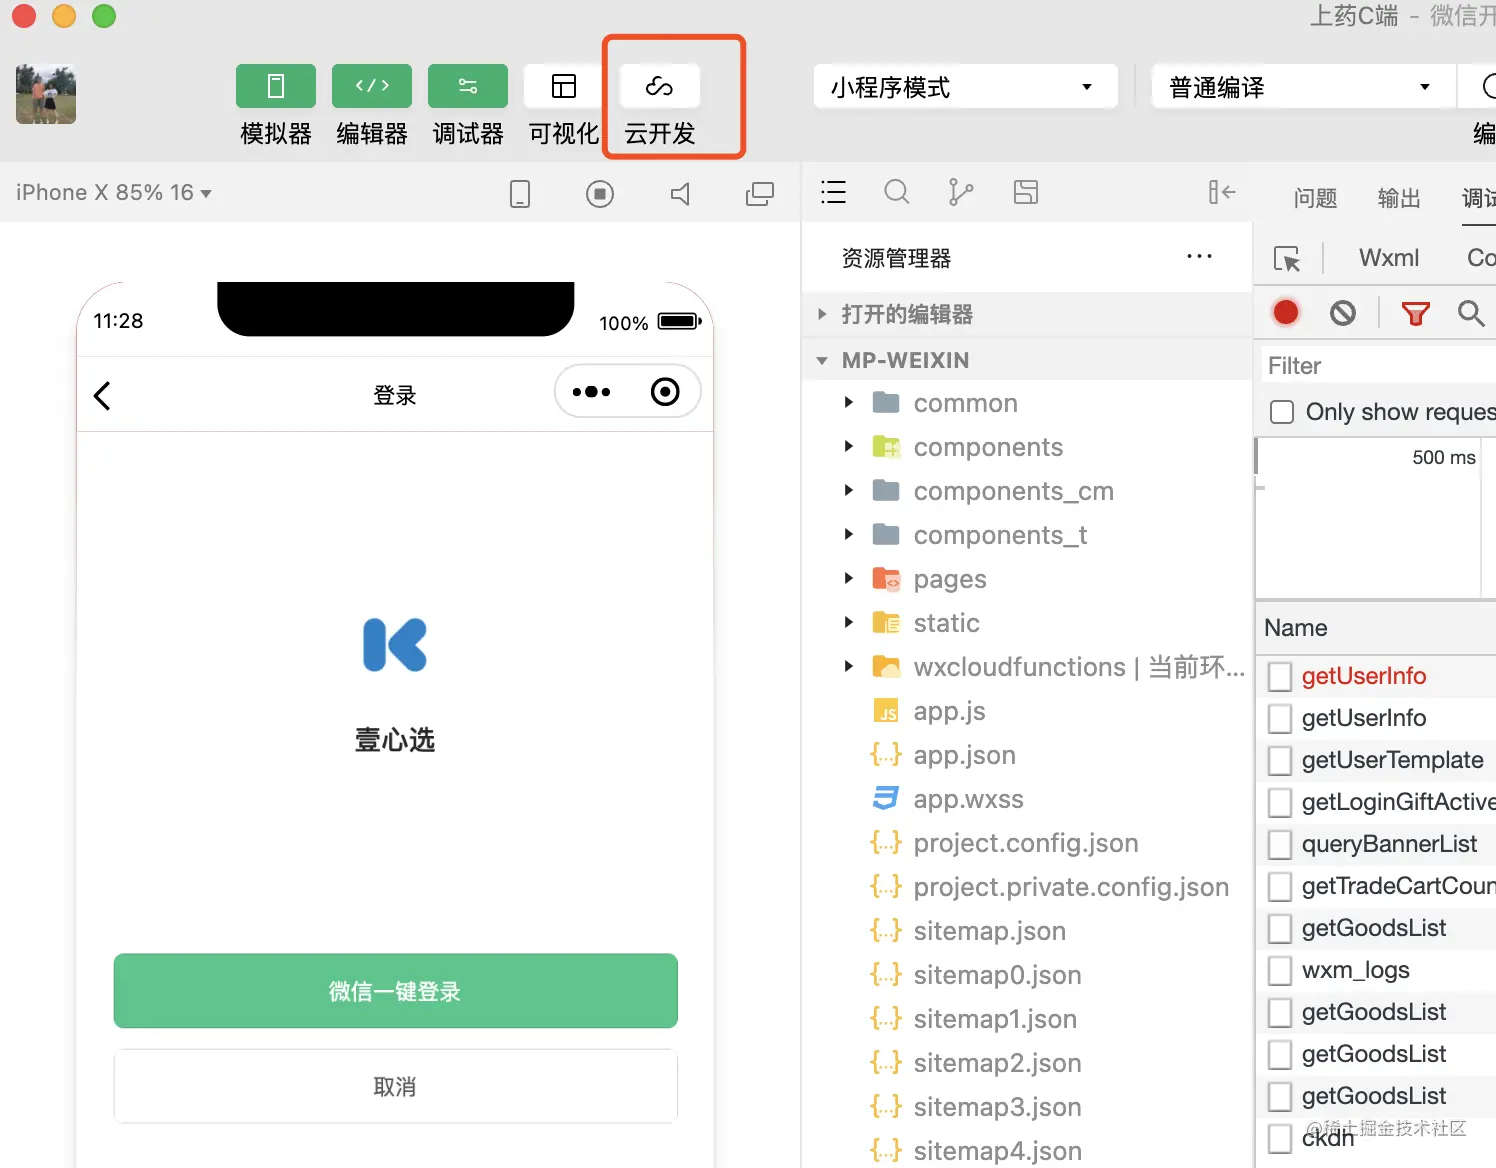Tap the 取消 cancel button
This screenshot has width=1496, height=1168.
tap(396, 1086)
